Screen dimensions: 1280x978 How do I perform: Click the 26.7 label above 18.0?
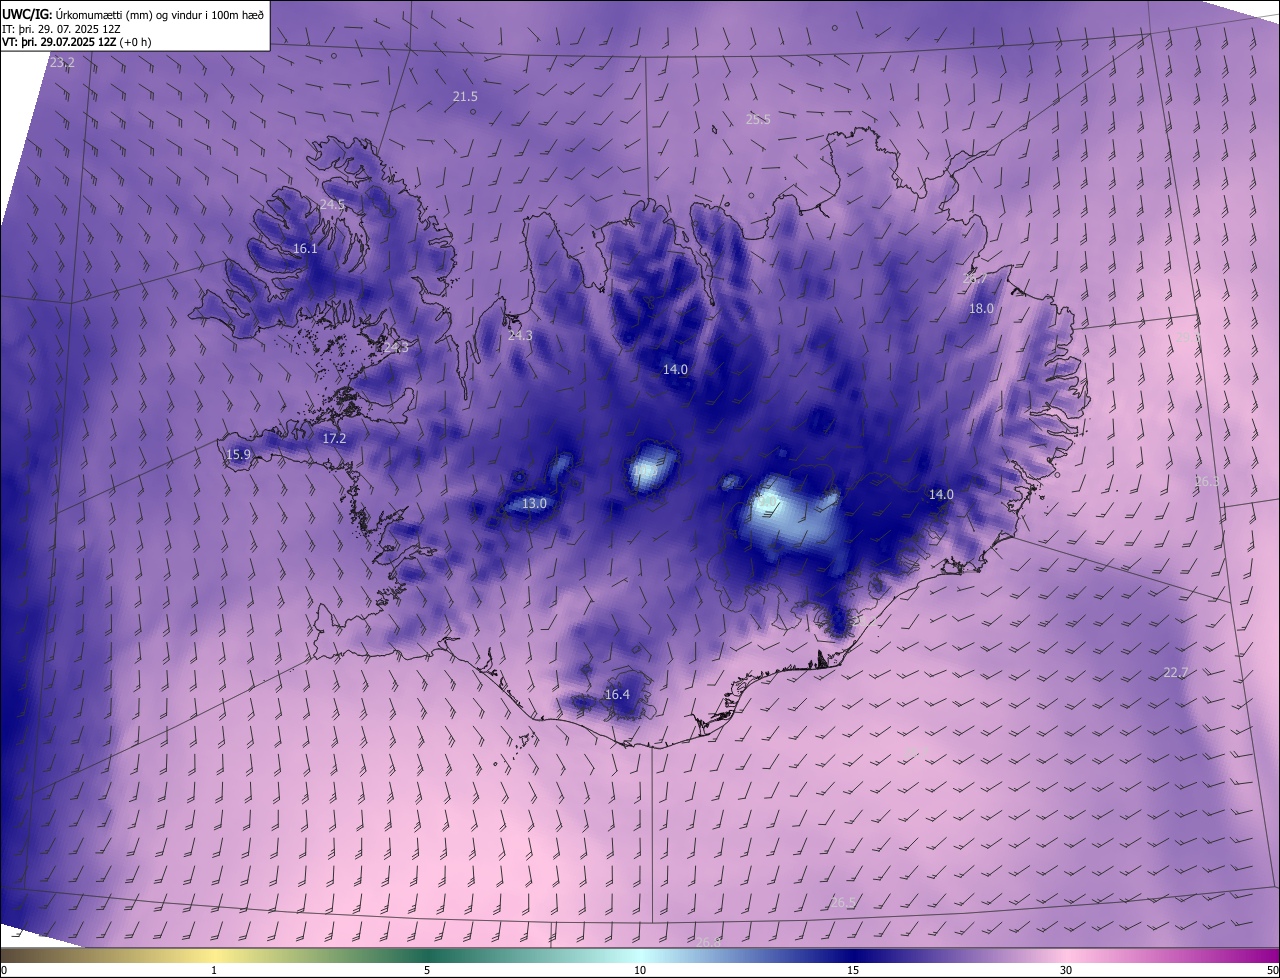(974, 280)
